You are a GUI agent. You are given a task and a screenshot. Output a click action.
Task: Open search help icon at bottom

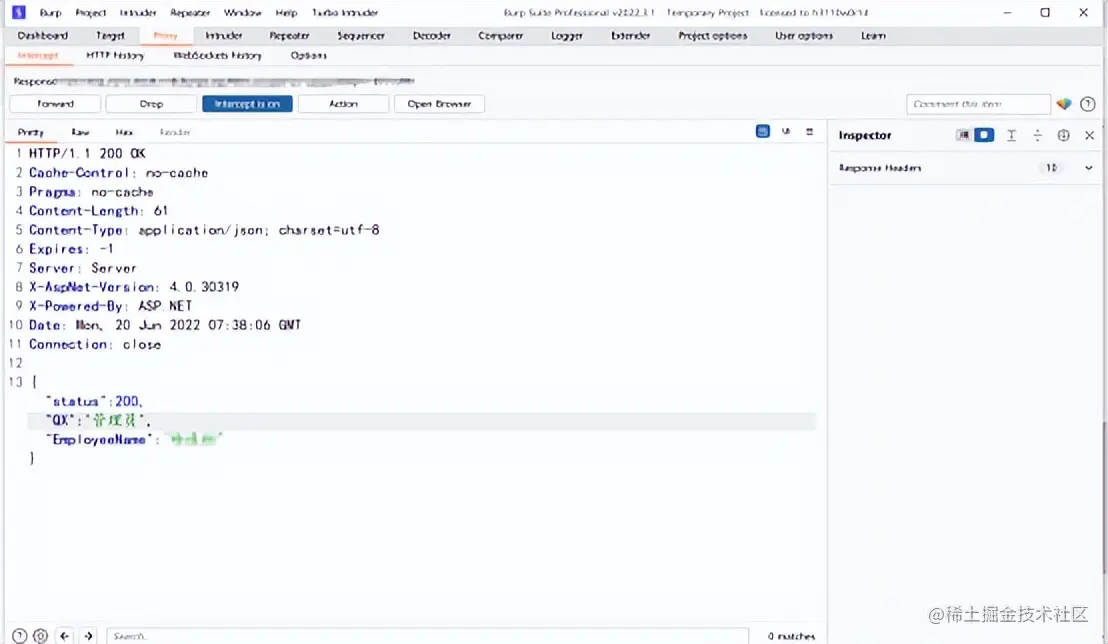tap(20, 636)
